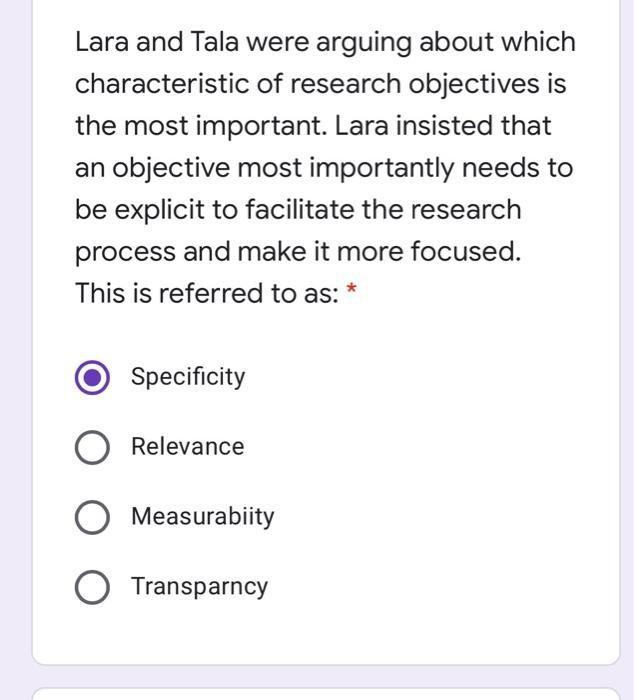635x700 pixels.
Task: Select the Specificity radio button
Action: pos(92,378)
